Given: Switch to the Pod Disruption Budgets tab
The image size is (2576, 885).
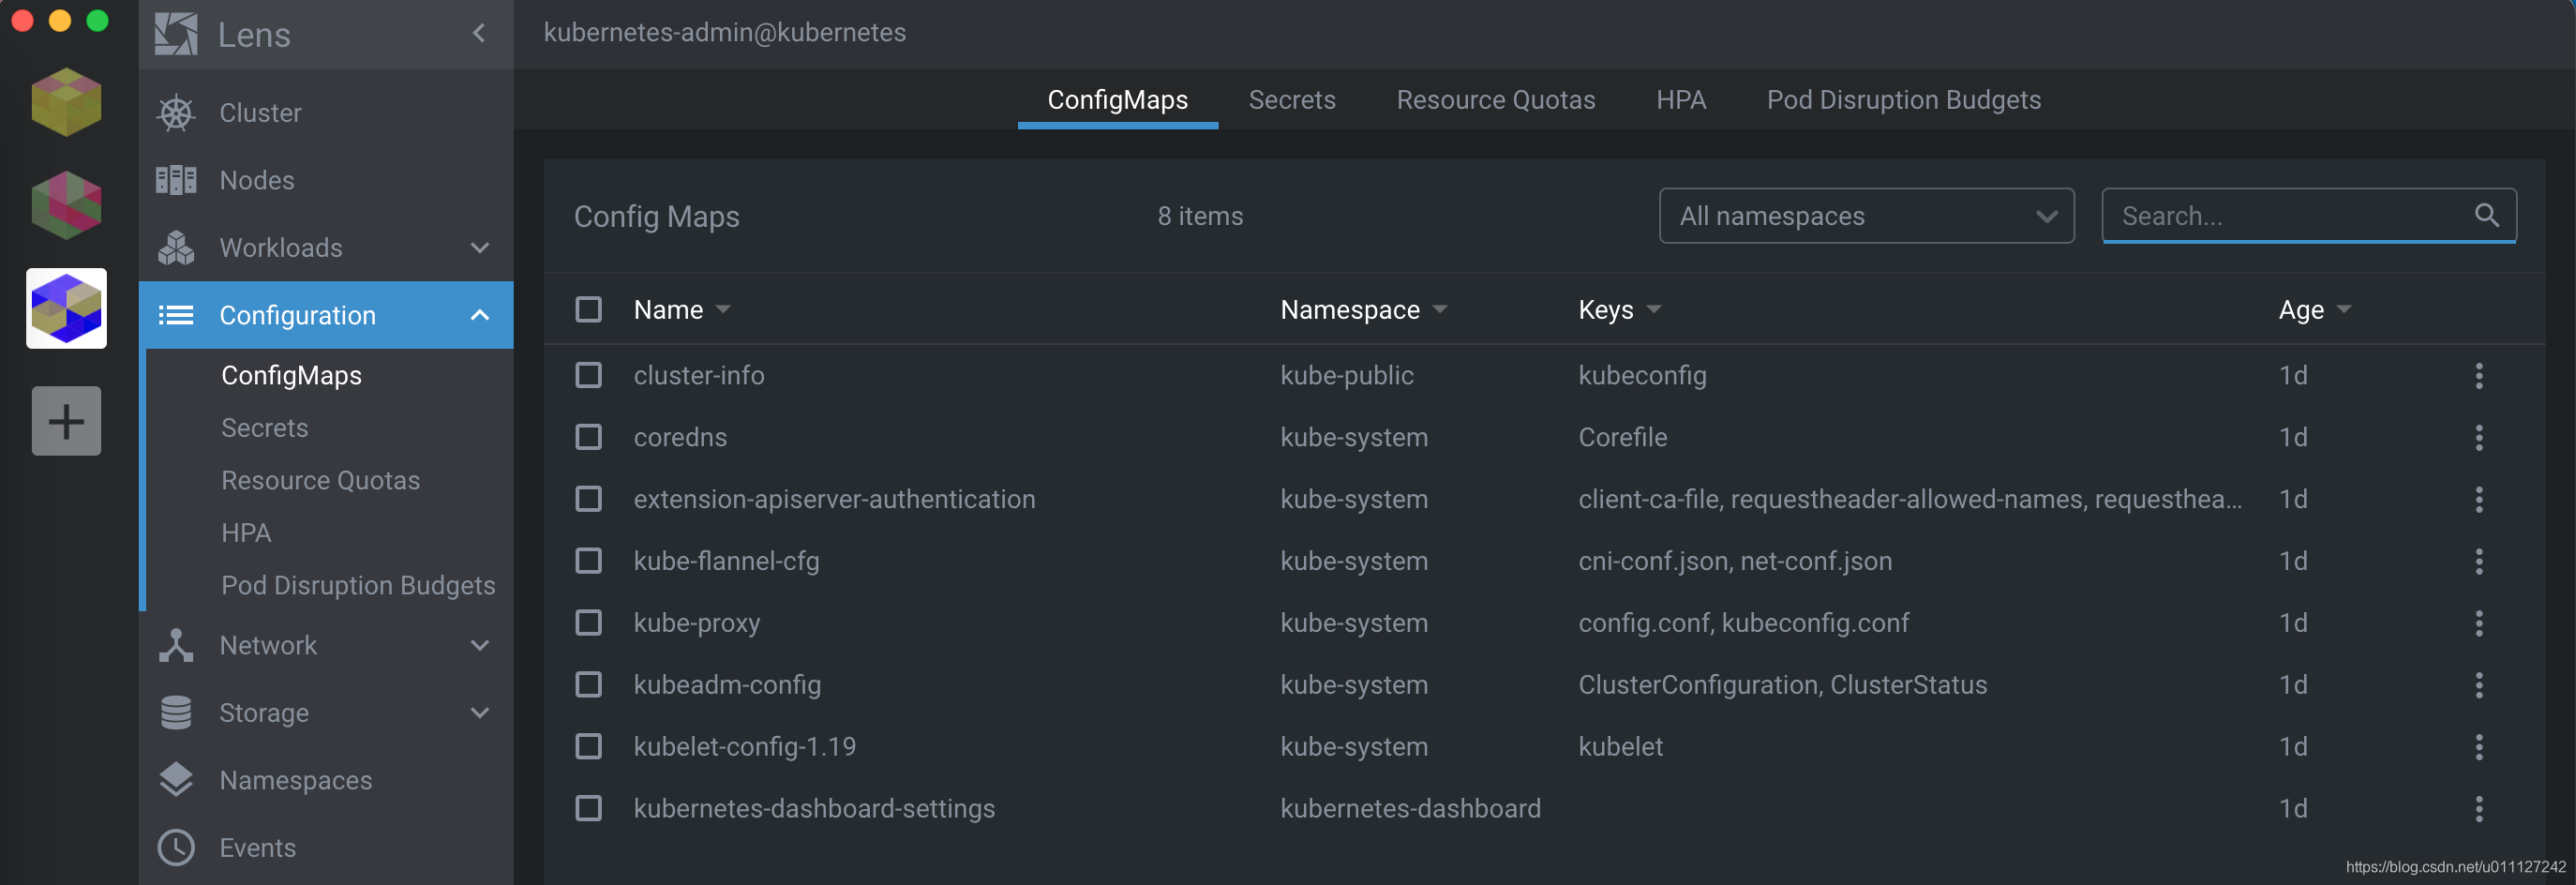Looking at the screenshot, I should pyautogui.click(x=1904, y=100).
